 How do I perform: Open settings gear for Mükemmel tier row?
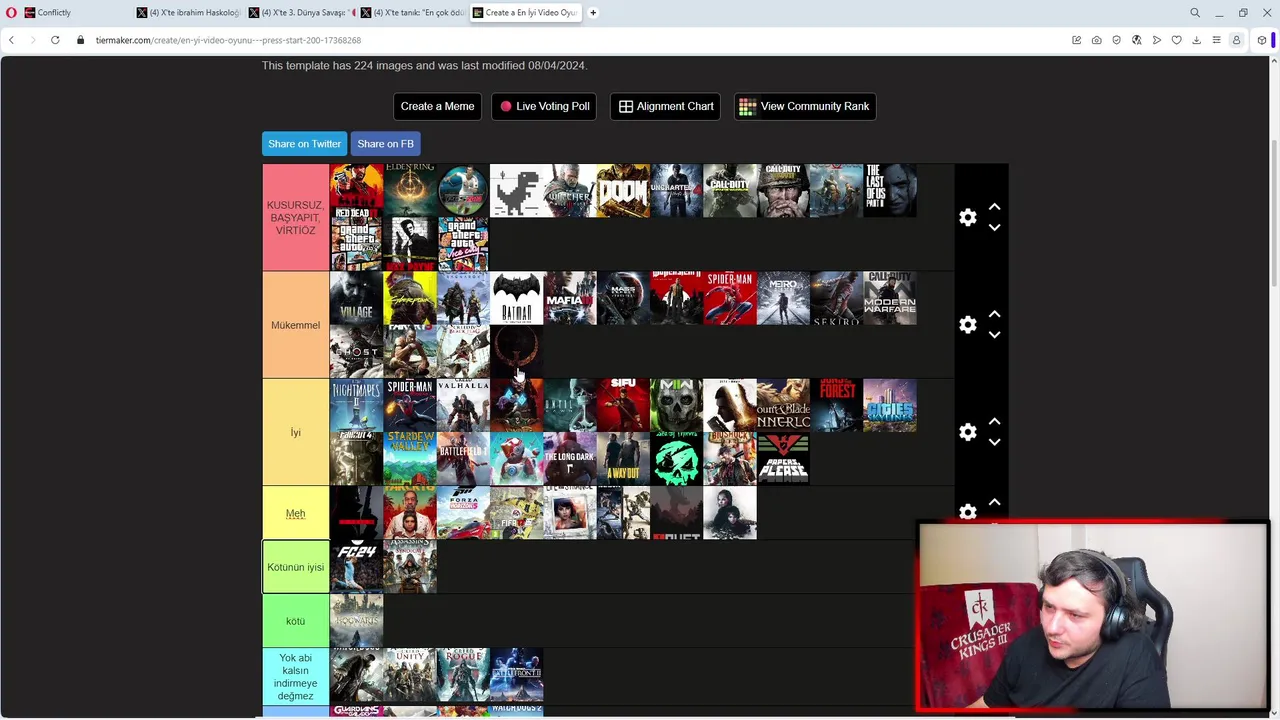[968, 325]
